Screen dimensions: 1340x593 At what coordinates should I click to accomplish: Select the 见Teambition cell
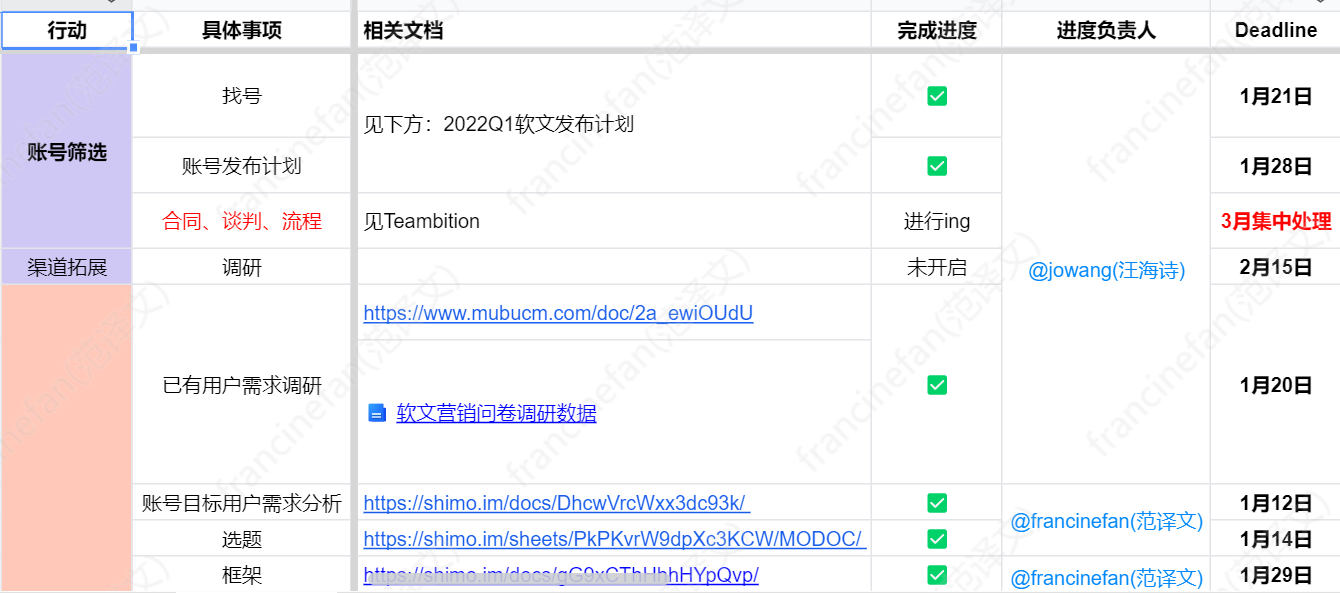coord(613,221)
